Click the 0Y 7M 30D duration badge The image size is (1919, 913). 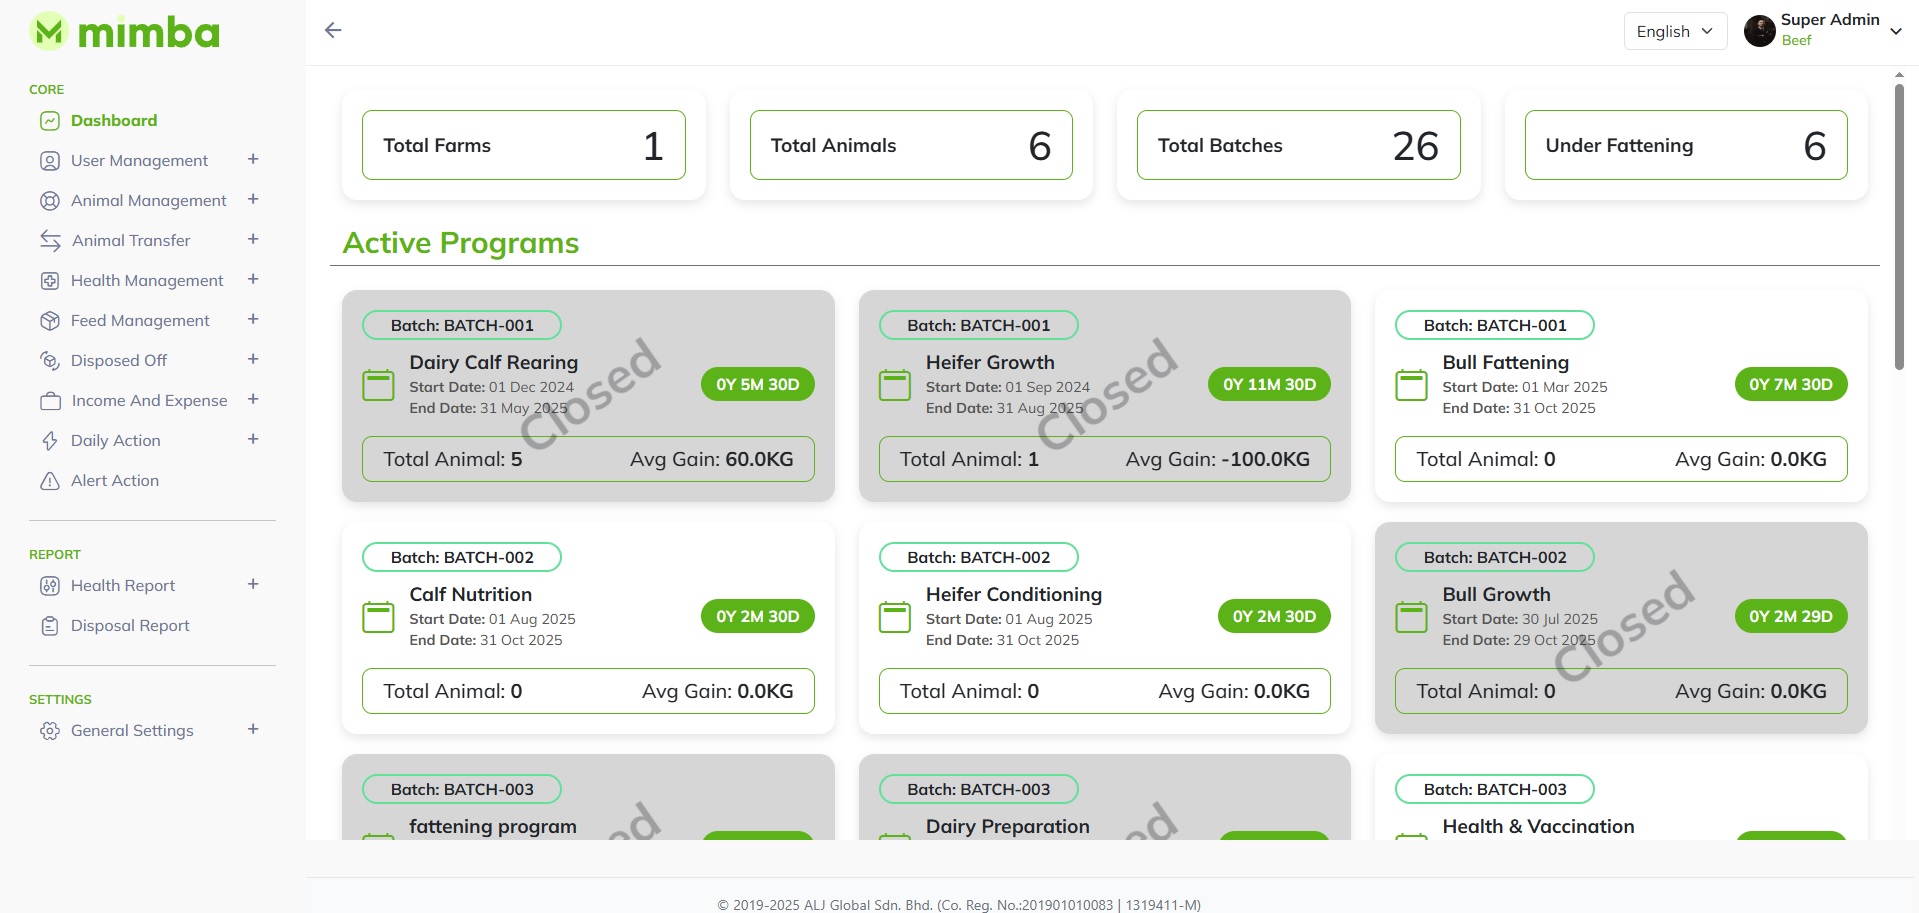click(x=1790, y=384)
